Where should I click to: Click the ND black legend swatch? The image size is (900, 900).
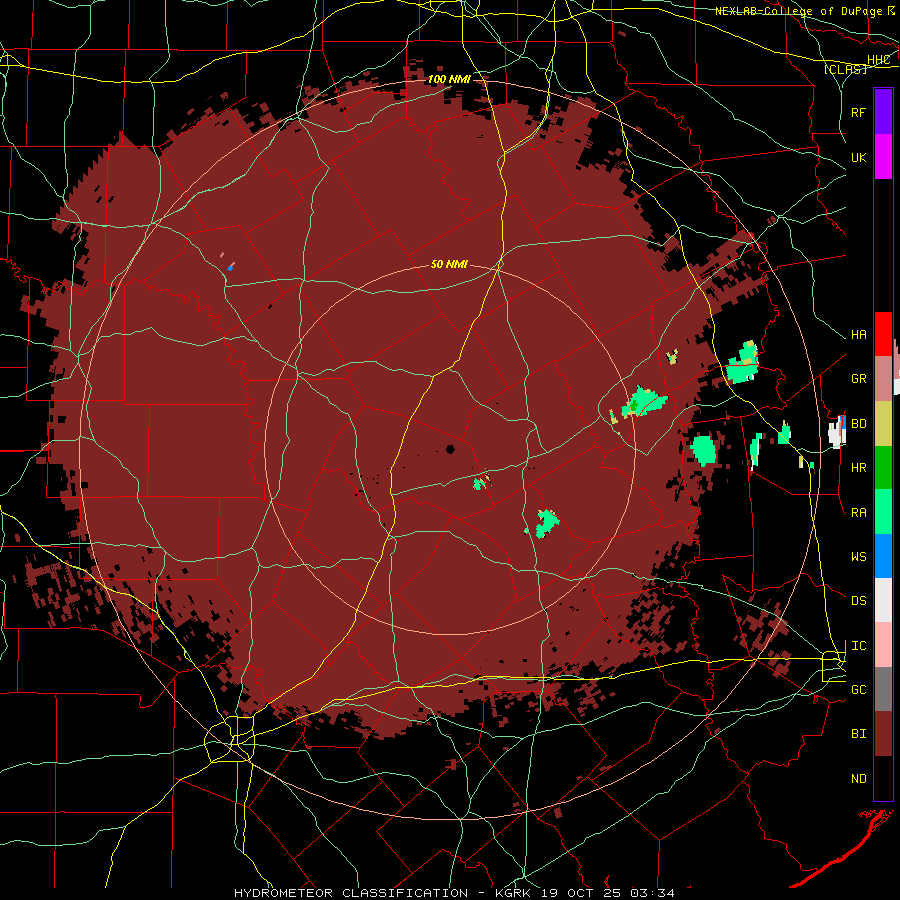coord(883,778)
